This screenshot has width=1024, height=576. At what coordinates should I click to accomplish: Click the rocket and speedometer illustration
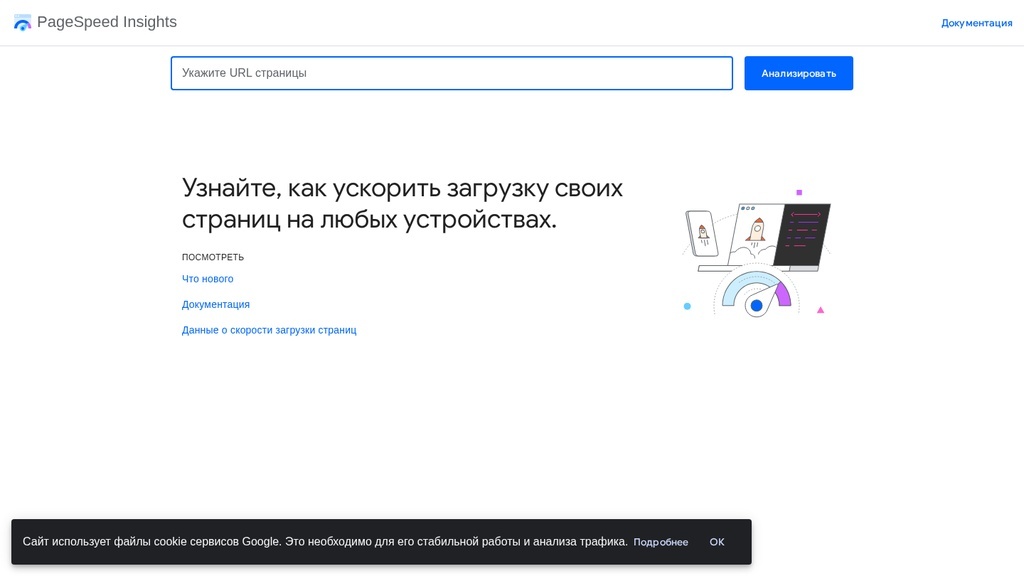756,253
